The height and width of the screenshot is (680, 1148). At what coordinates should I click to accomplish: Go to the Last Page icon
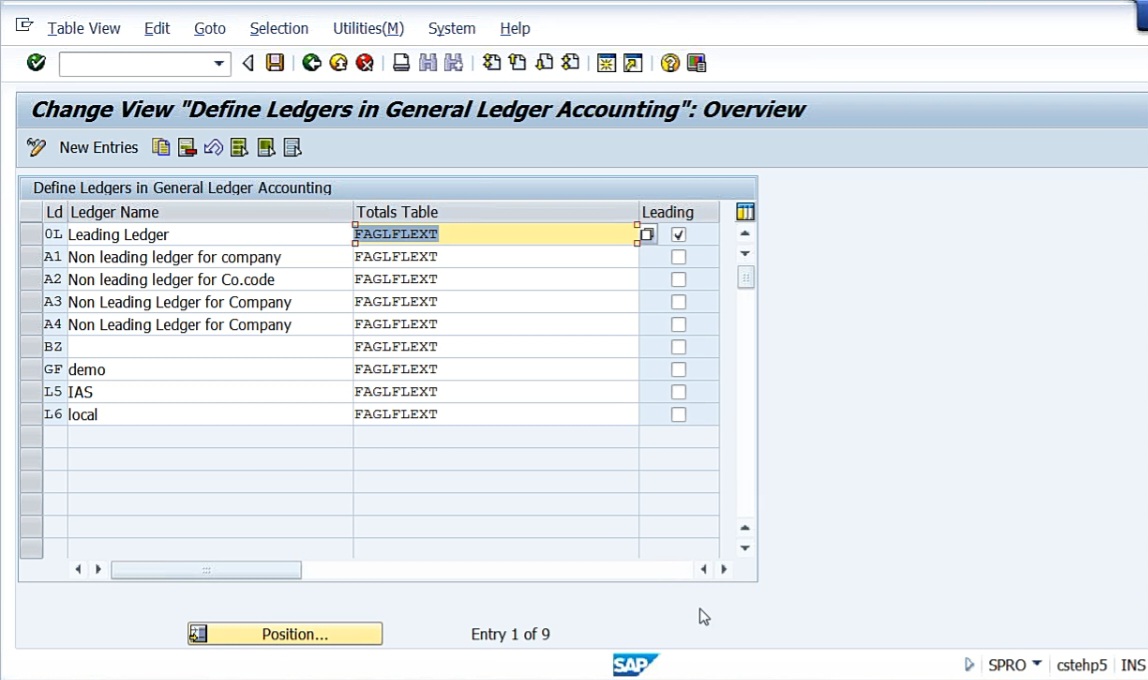pyautogui.click(x=570, y=63)
